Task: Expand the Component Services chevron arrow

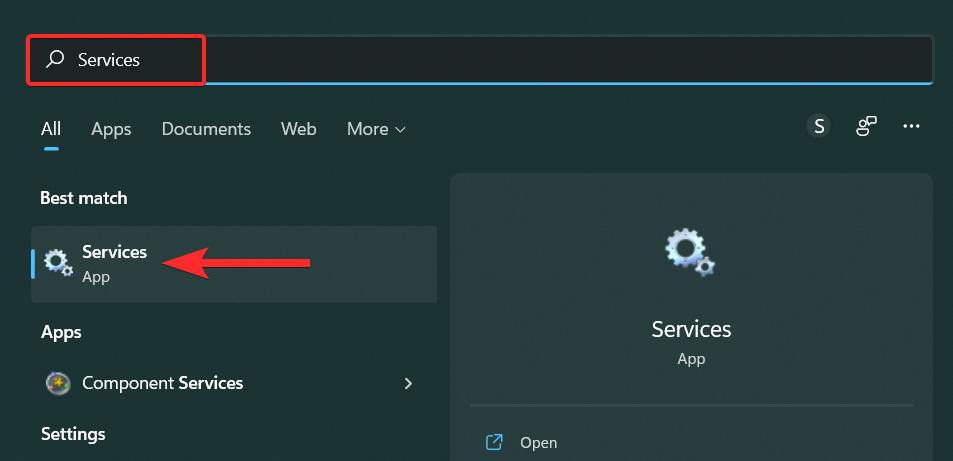Action: pyautogui.click(x=408, y=383)
